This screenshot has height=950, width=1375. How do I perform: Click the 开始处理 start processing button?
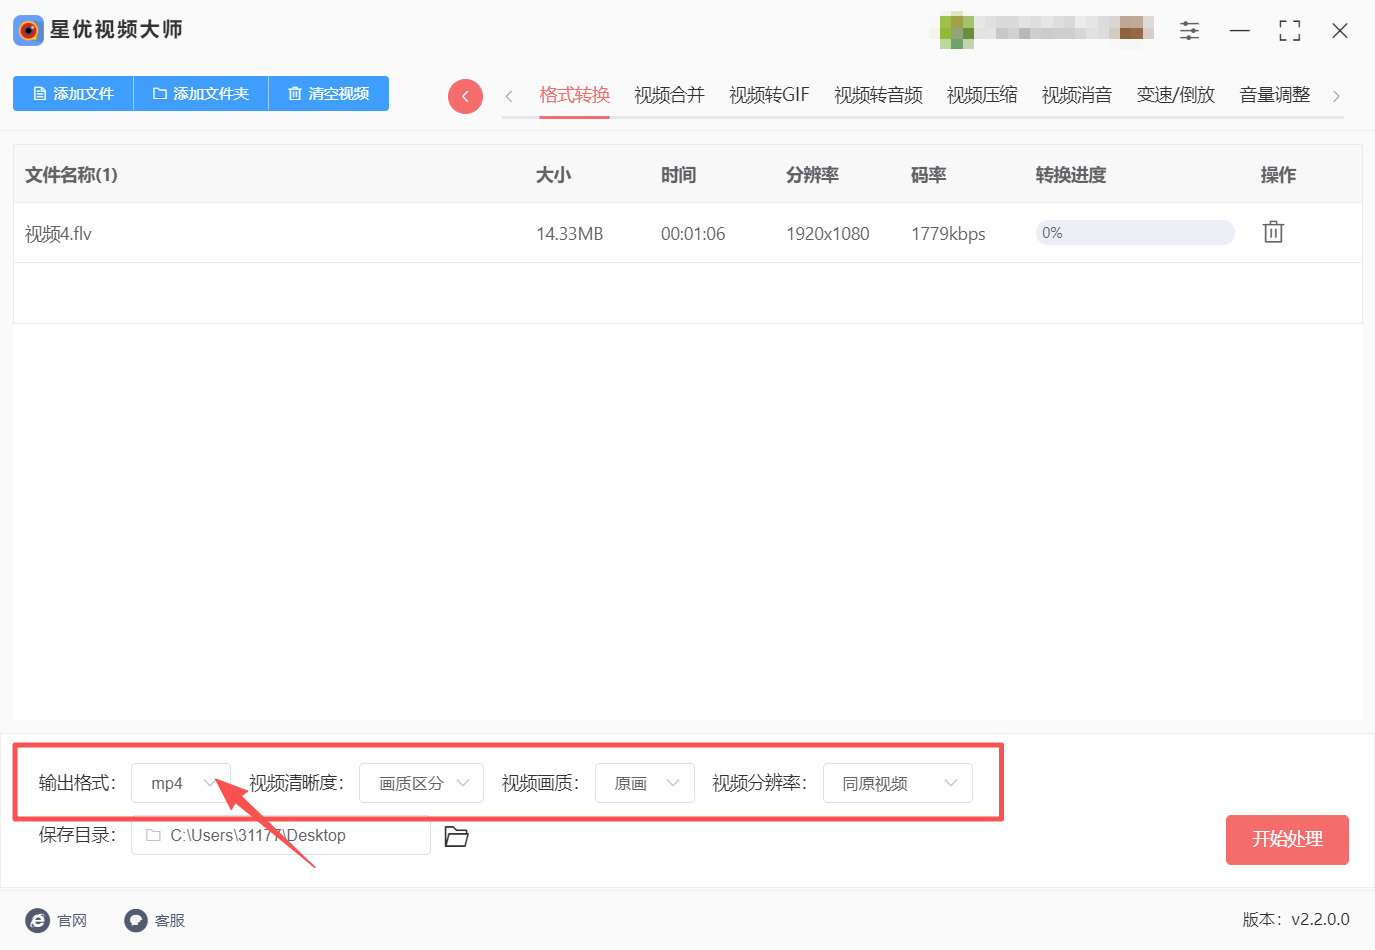[x=1287, y=840]
